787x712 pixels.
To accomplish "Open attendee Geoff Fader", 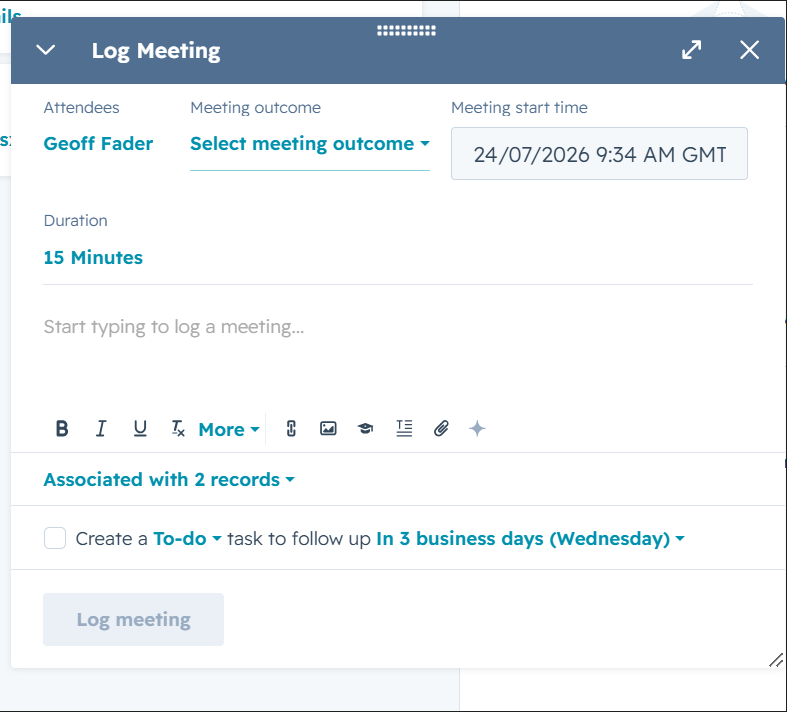I will click(x=98, y=144).
